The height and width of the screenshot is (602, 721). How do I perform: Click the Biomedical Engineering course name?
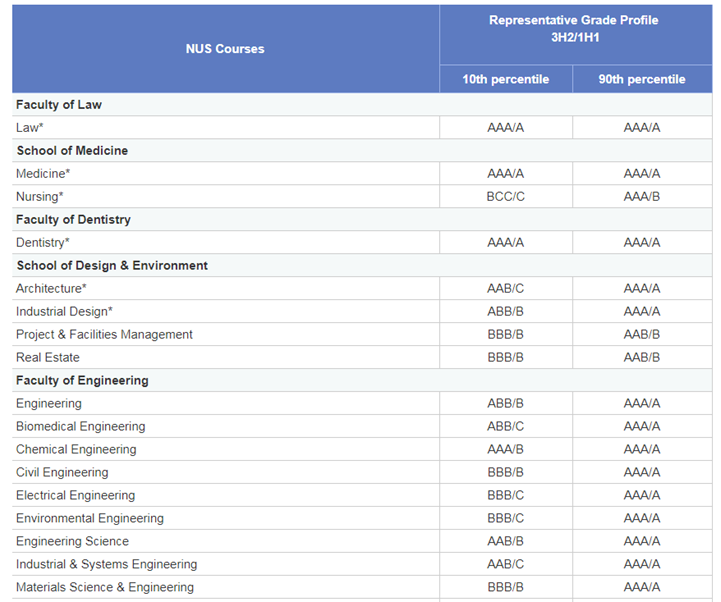80,426
